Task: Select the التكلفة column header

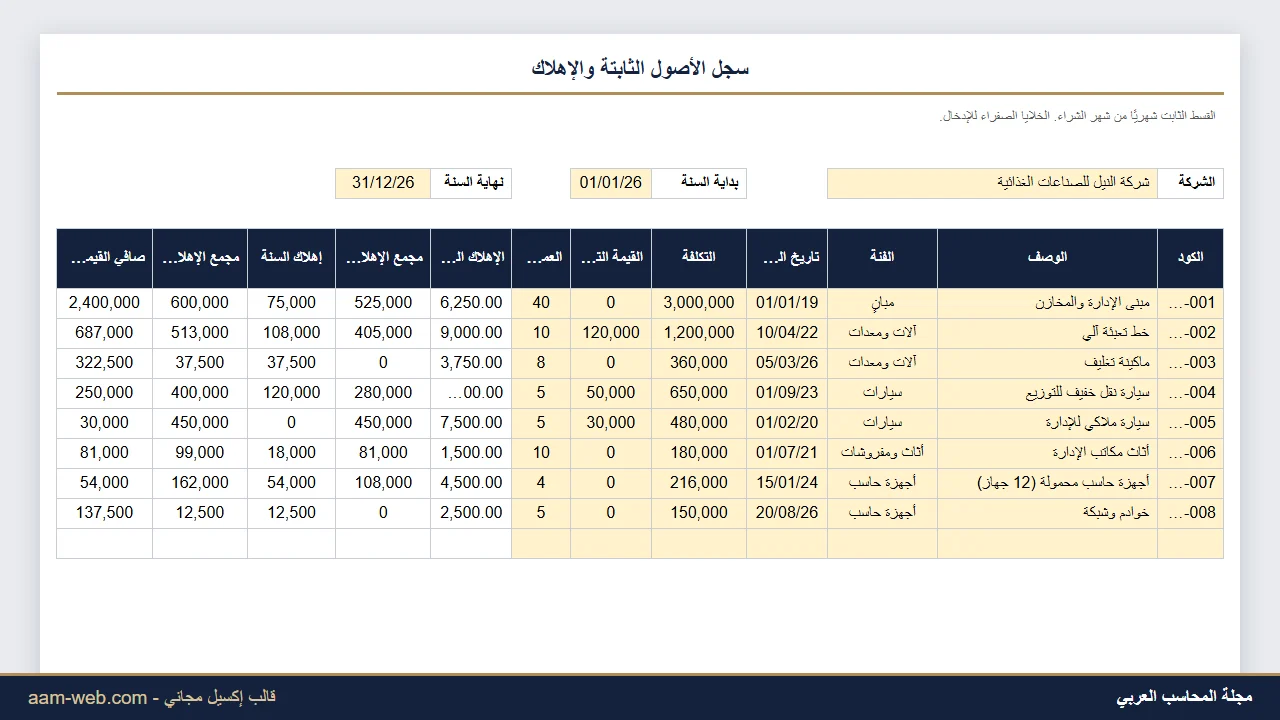Action: pyautogui.click(x=699, y=258)
